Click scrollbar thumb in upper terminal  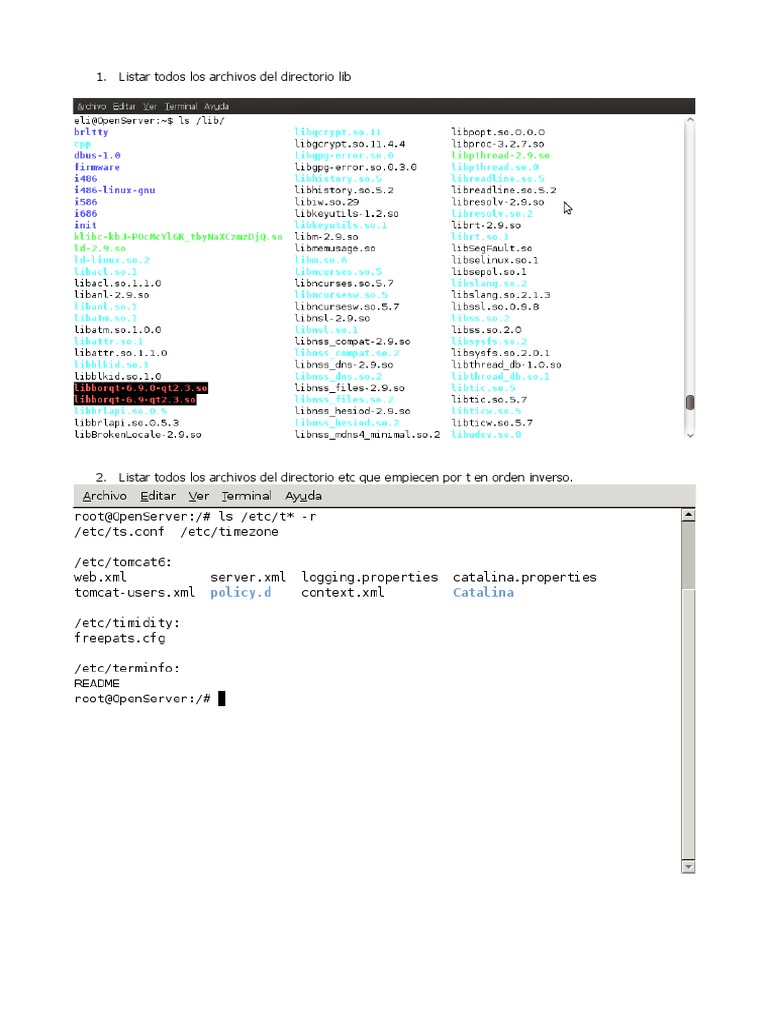[690, 402]
